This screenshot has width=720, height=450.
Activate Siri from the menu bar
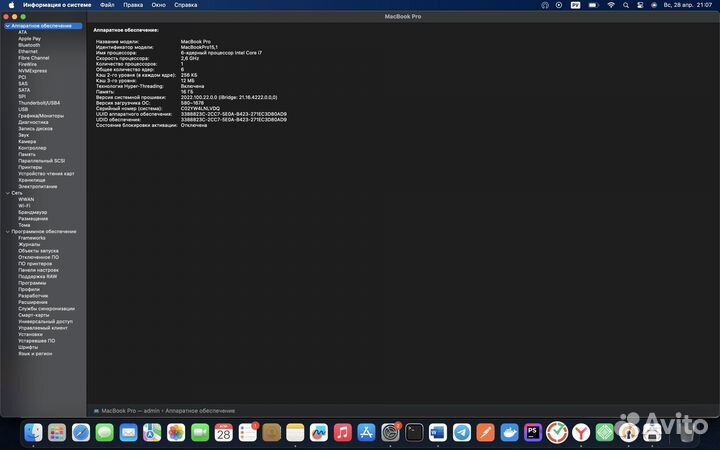coord(654,5)
